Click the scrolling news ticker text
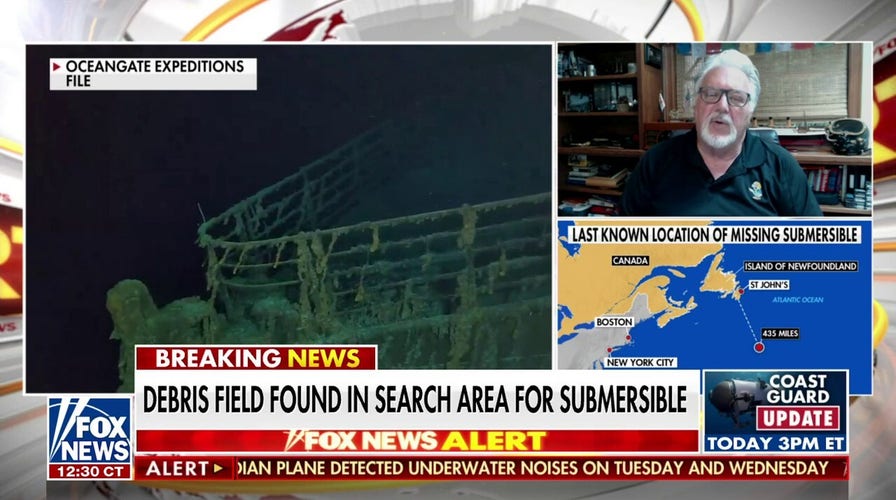This screenshot has height=500, width=896. pyautogui.click(x=533, y=468)
